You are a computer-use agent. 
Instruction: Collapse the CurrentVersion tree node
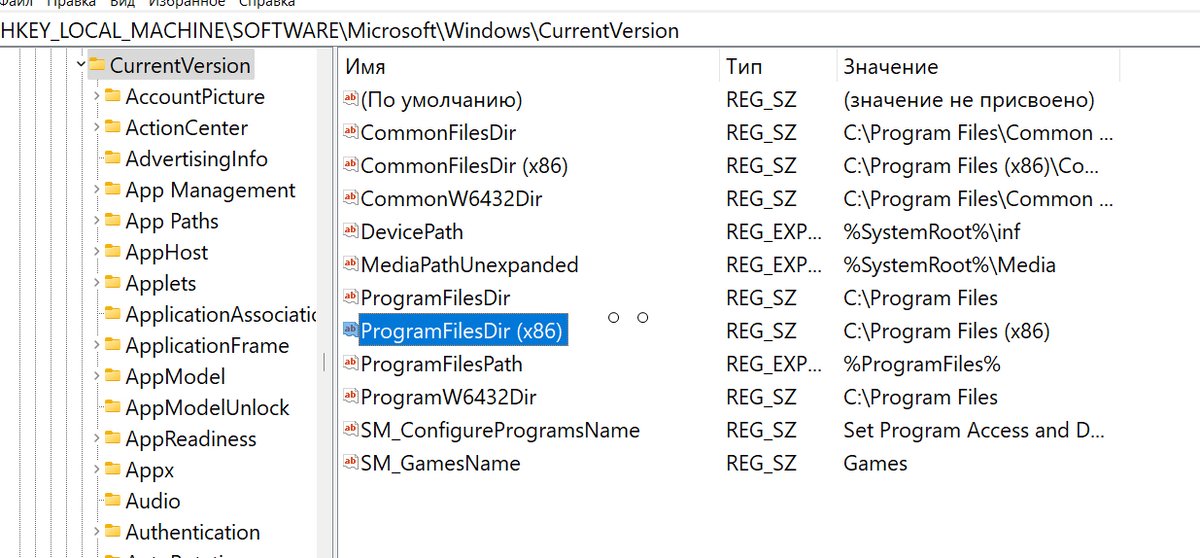81,65
